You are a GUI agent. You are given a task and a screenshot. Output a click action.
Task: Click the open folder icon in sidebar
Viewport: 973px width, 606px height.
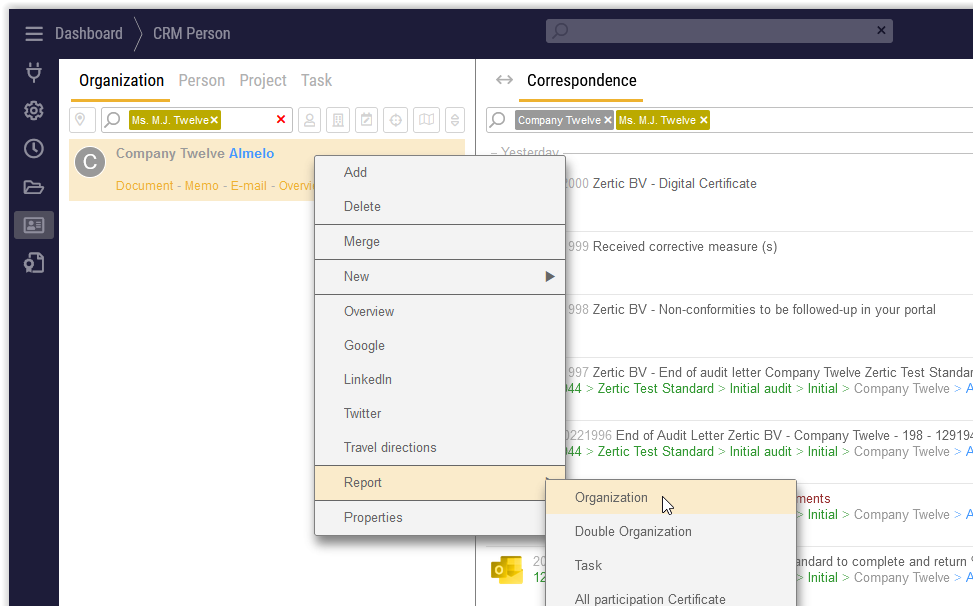pyautogui.click(x=34, y=187)
